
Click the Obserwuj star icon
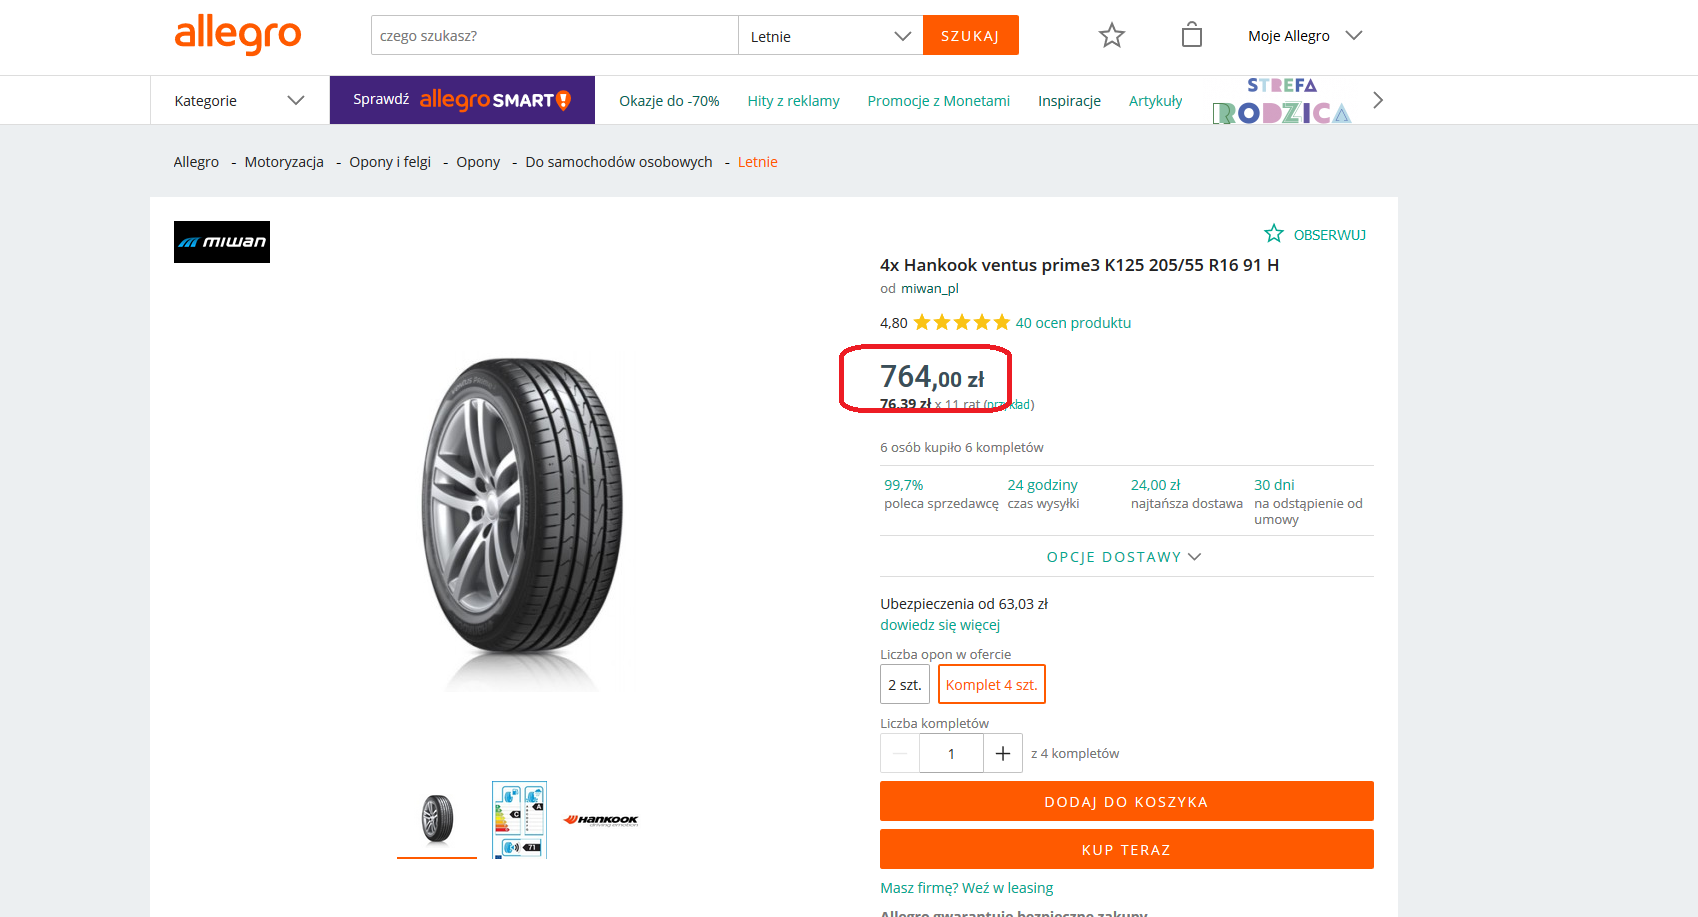(1274, 234)
